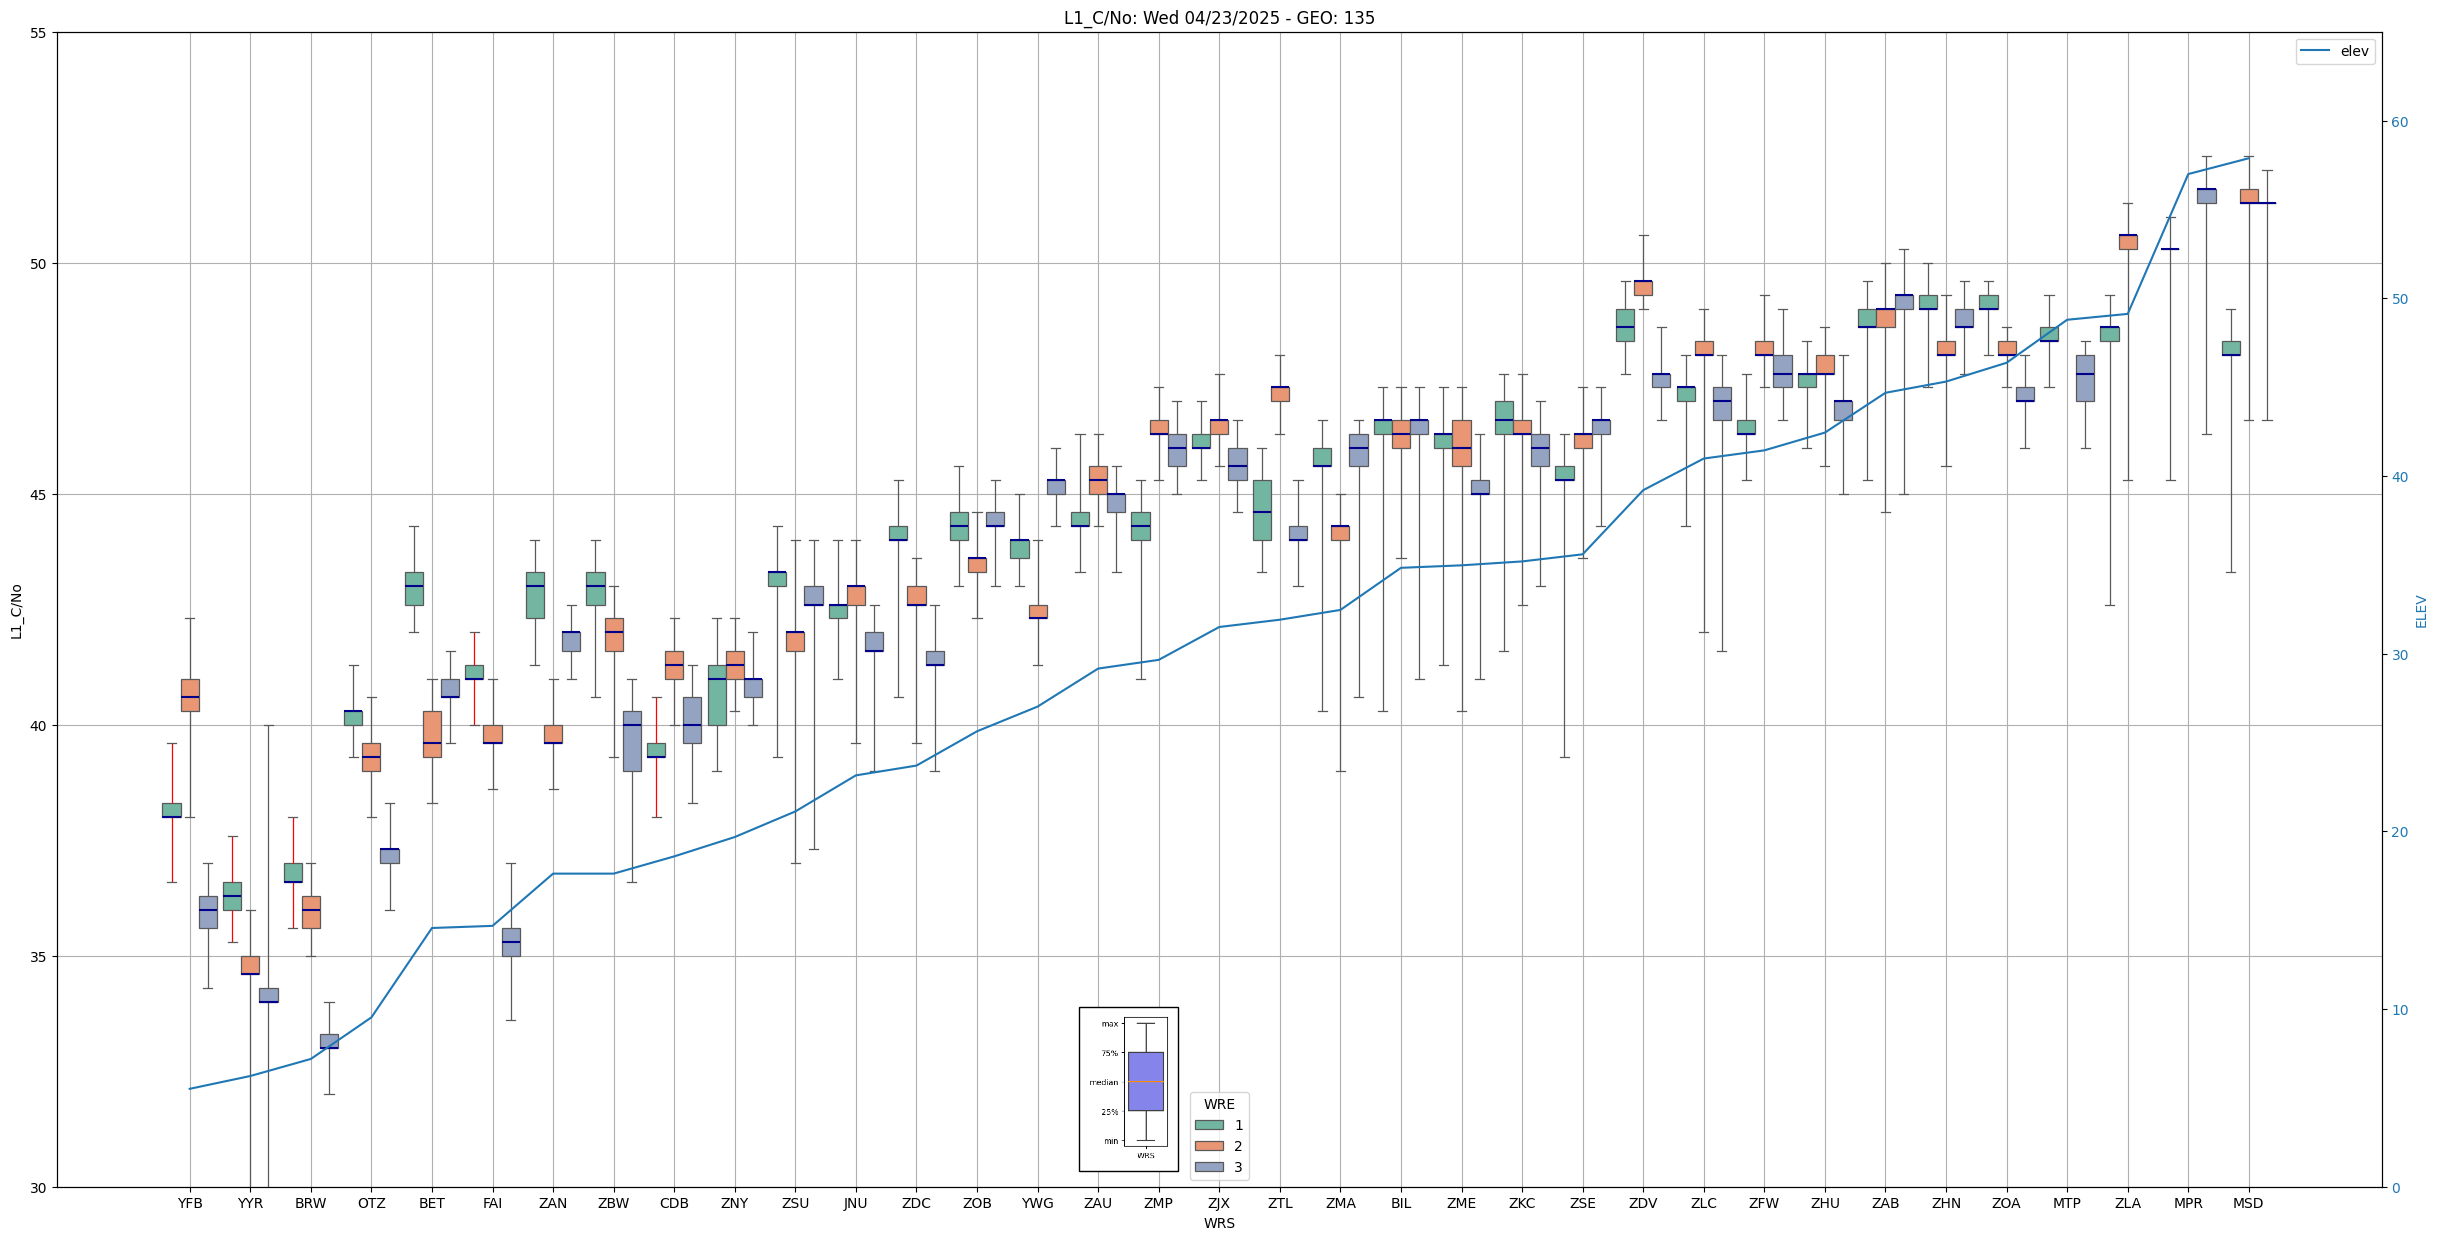Click the L1_C/No y-axis title
Image resolution: width=2438 pixels, height=1240 pixels.
[16, 610]
